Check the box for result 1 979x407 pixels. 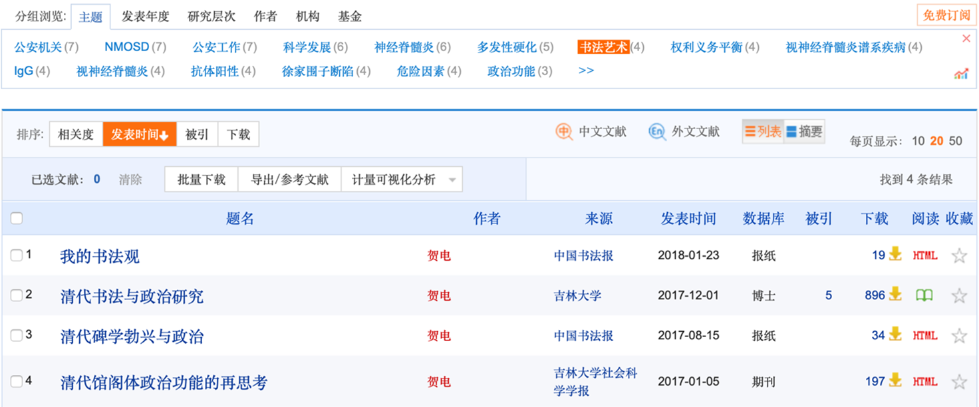16,255
